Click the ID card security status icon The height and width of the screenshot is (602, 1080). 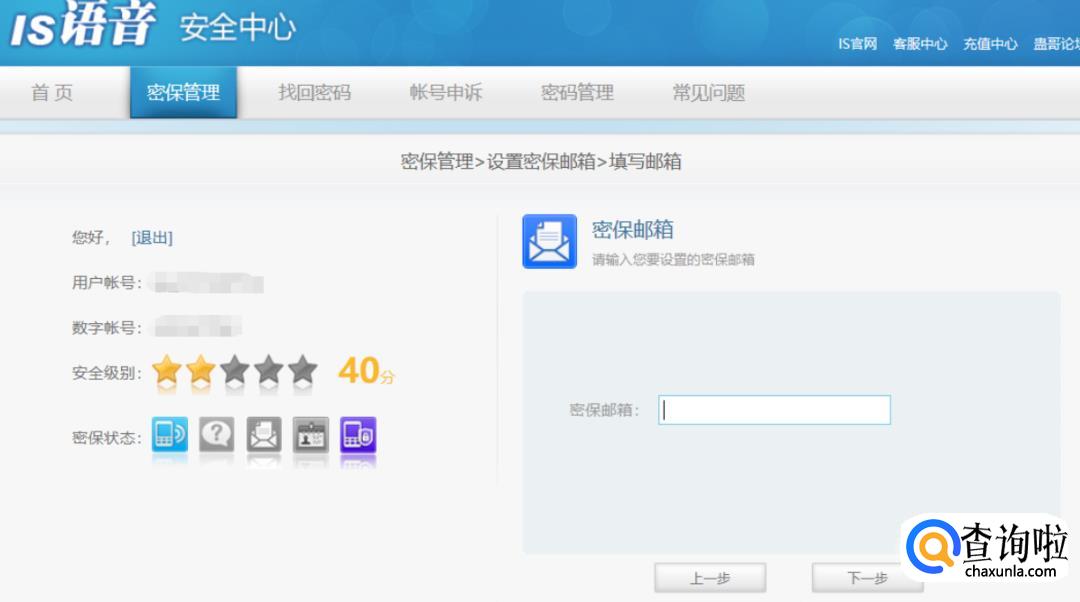(311, 435)
